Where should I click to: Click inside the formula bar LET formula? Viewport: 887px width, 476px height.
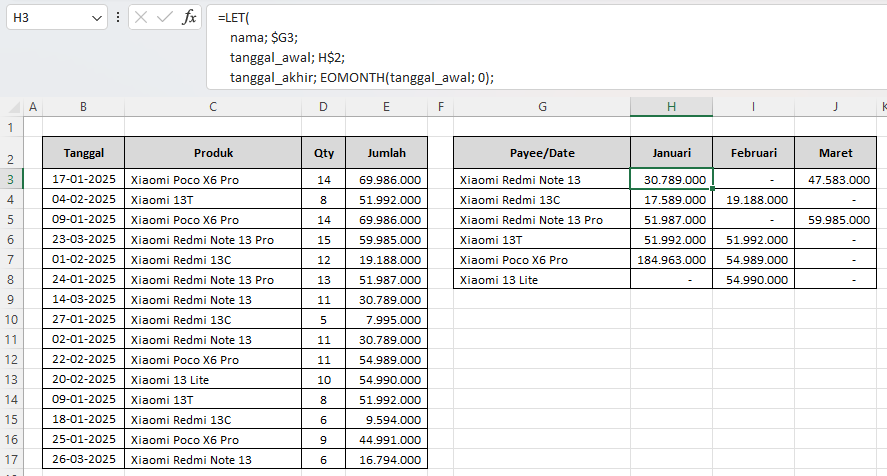click(x=546, y=48)
